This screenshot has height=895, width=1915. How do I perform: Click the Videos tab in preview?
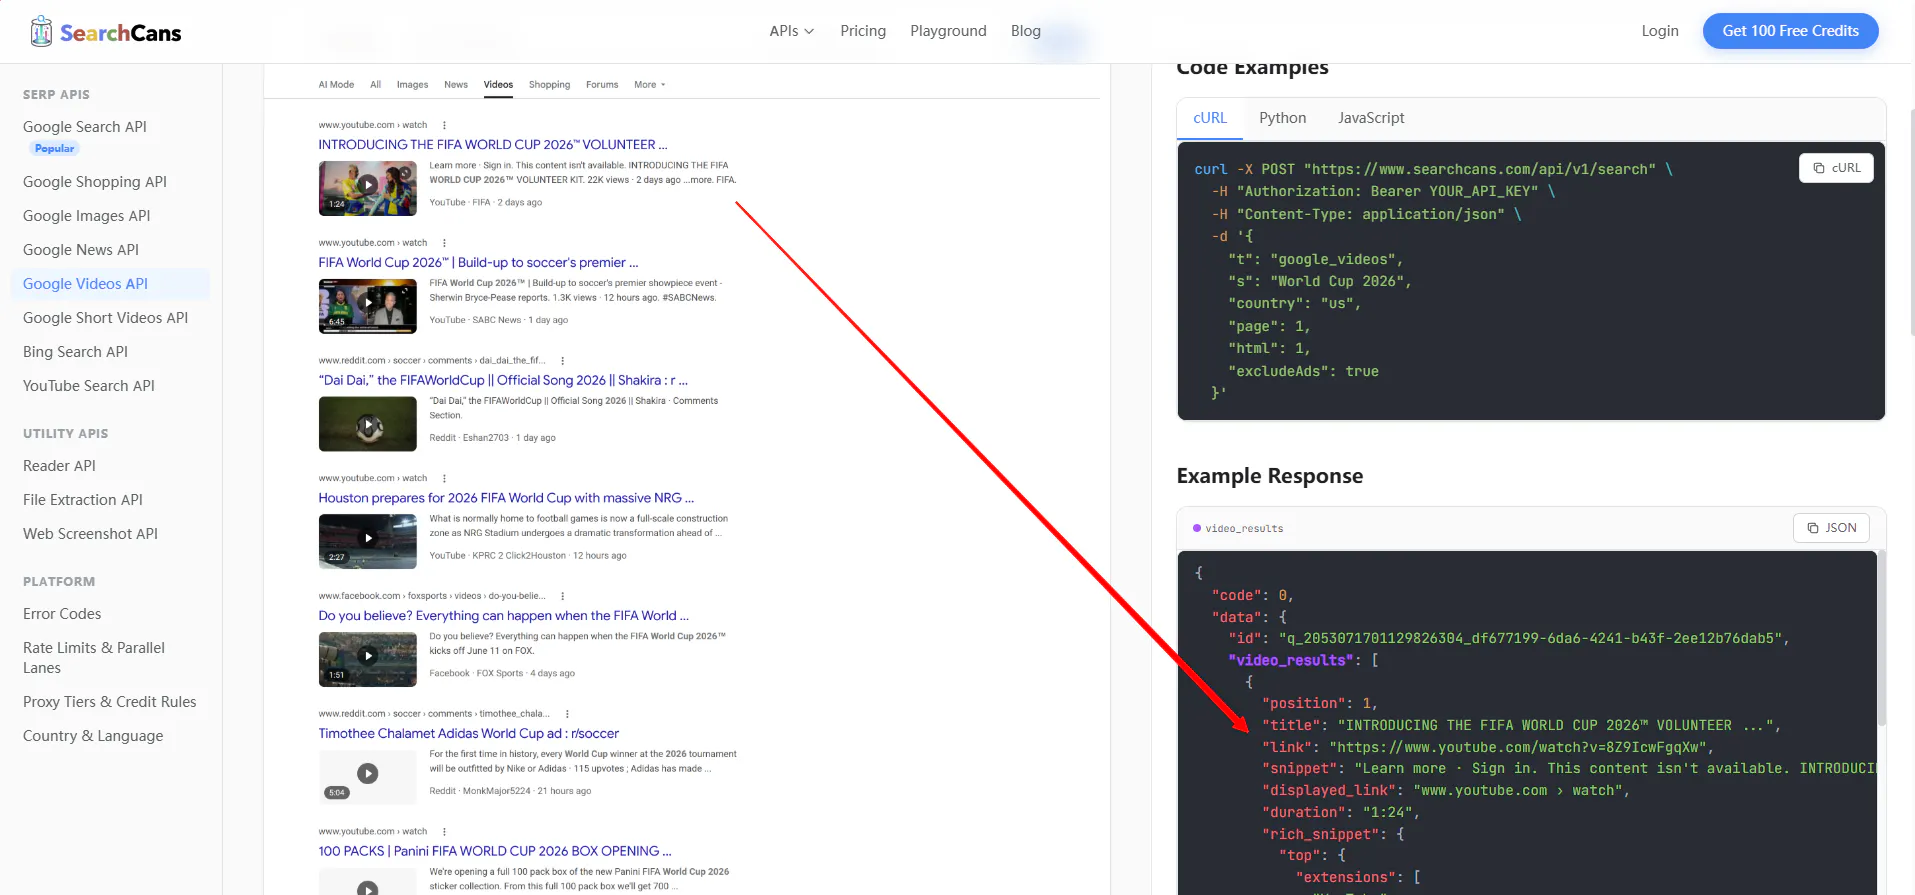498,85
